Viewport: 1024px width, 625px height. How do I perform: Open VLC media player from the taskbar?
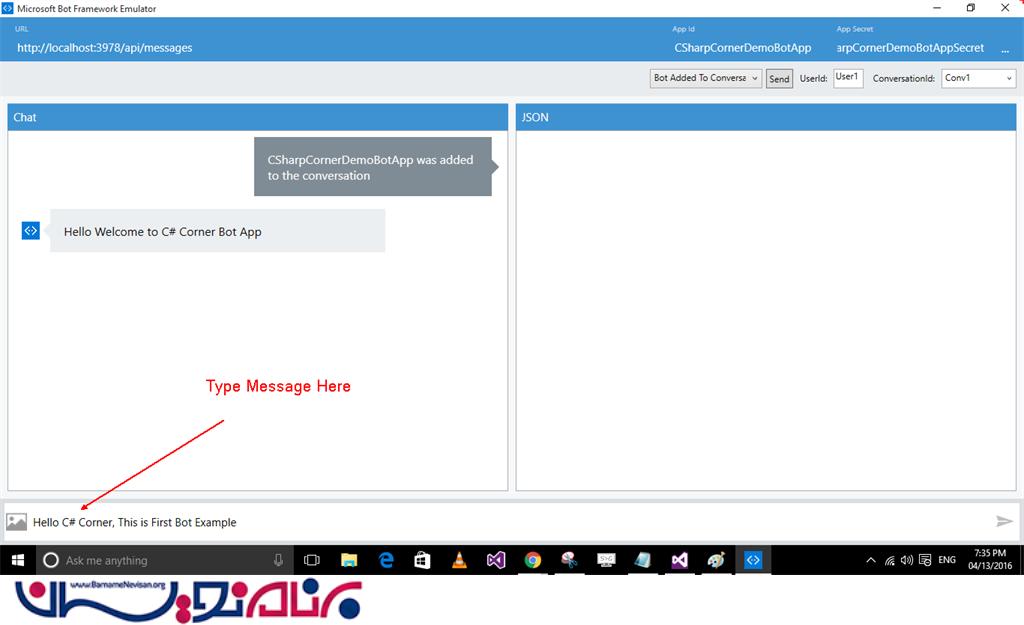point(460,560)
